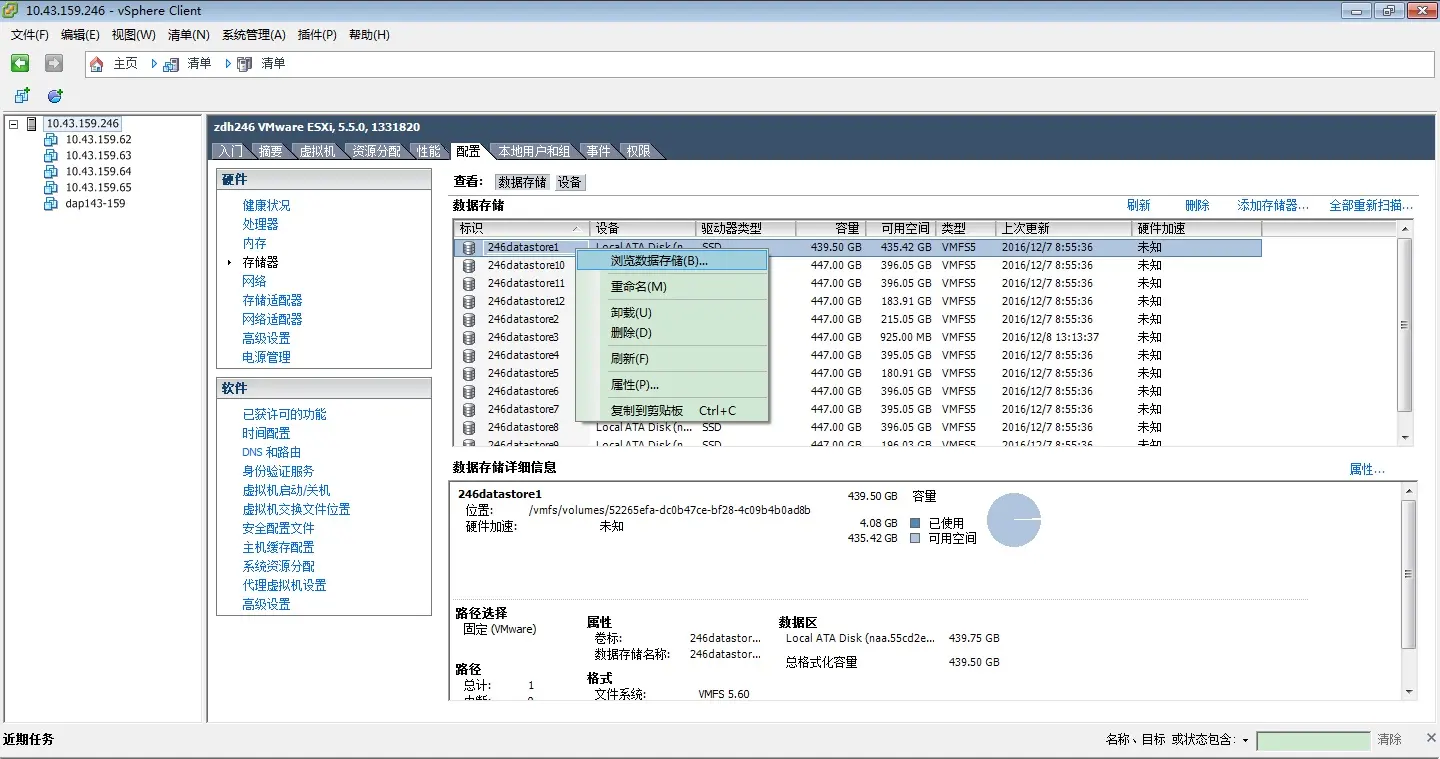Screen dimensions: 1440x759
Task: Click the 全部重新扫描... link
Action: point(1371,205)
